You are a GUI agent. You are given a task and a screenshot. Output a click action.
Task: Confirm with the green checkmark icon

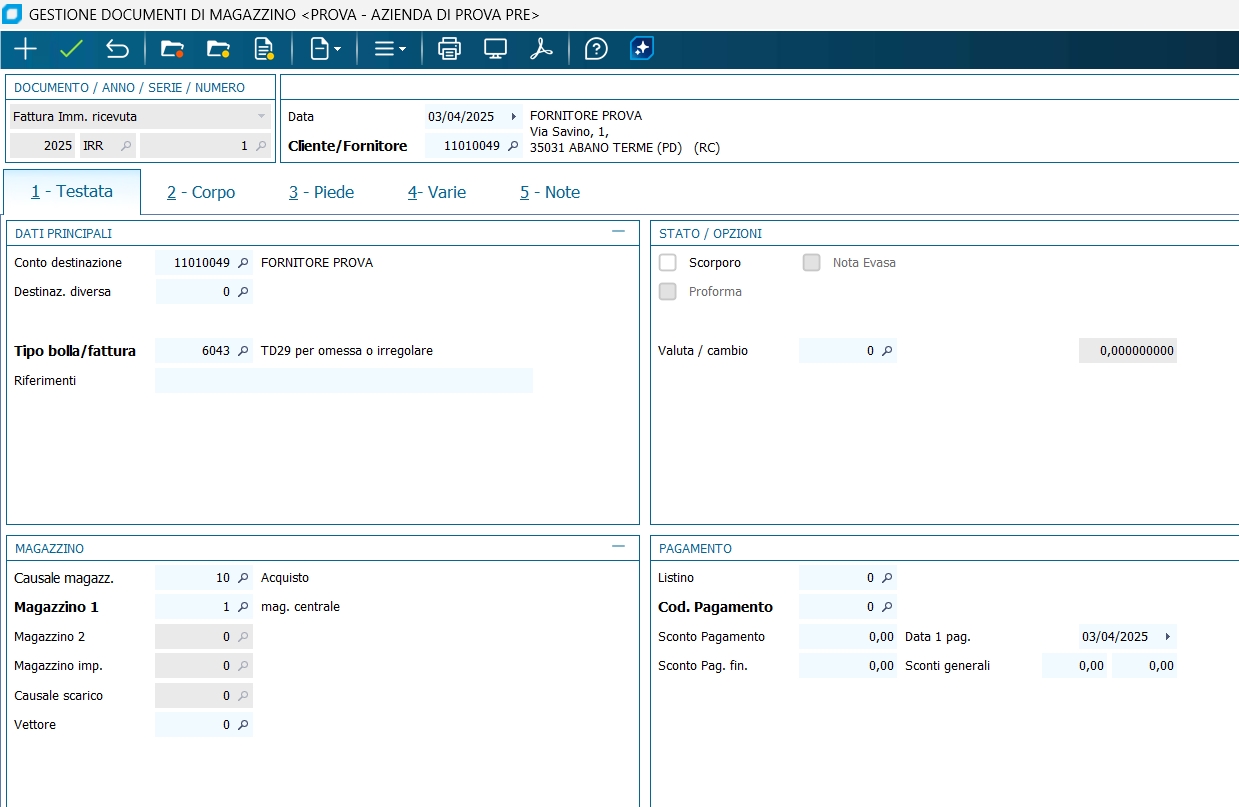click(71, 49)
